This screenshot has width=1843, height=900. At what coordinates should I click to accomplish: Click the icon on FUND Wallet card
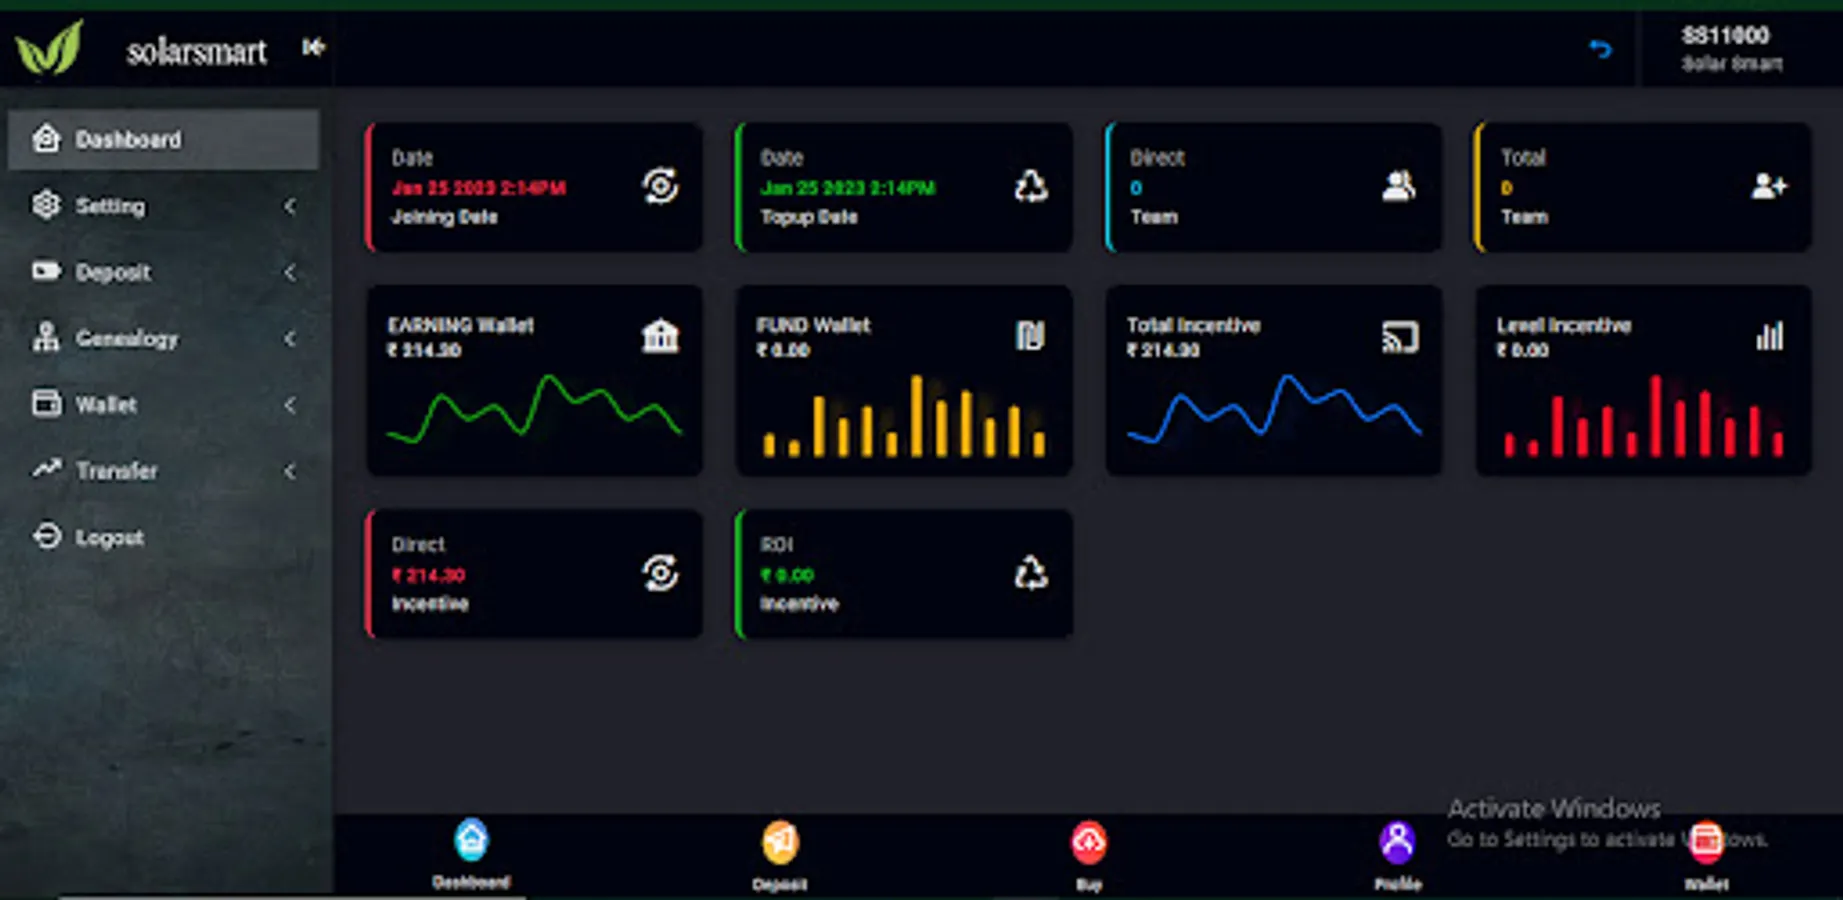tap(1030, 336)
